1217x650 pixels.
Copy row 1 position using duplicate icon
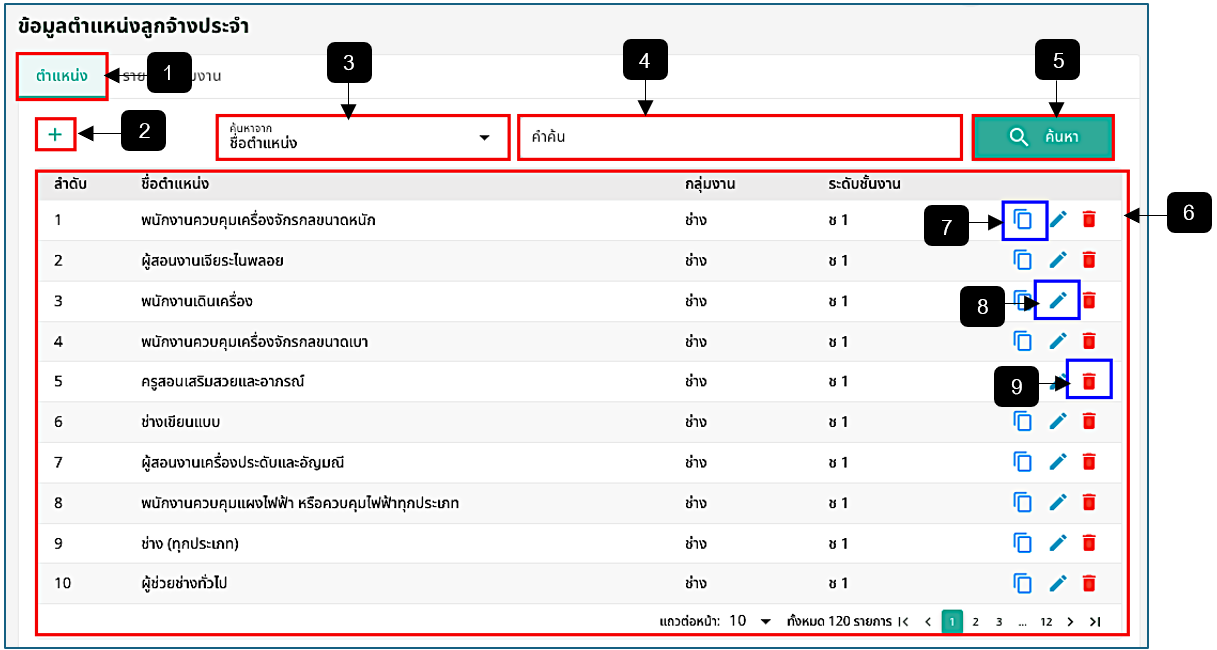click(1023, 220)
